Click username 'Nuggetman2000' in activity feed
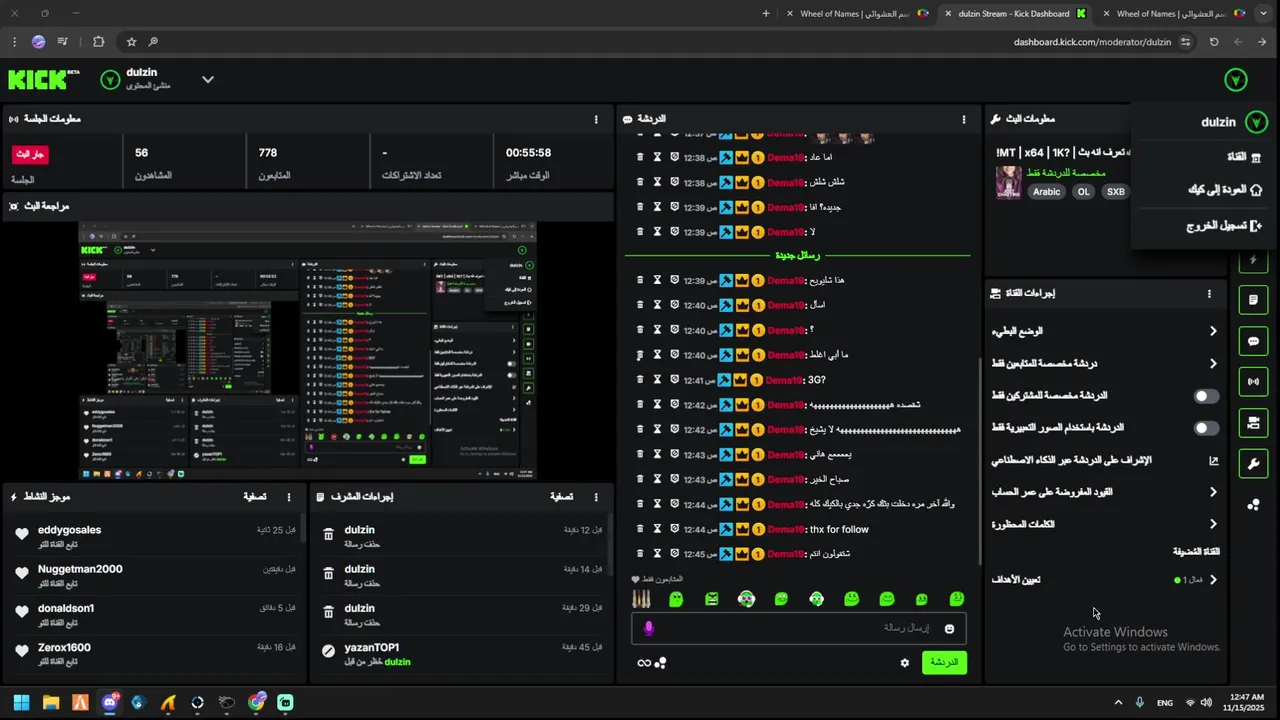 (x=80, y=569)
